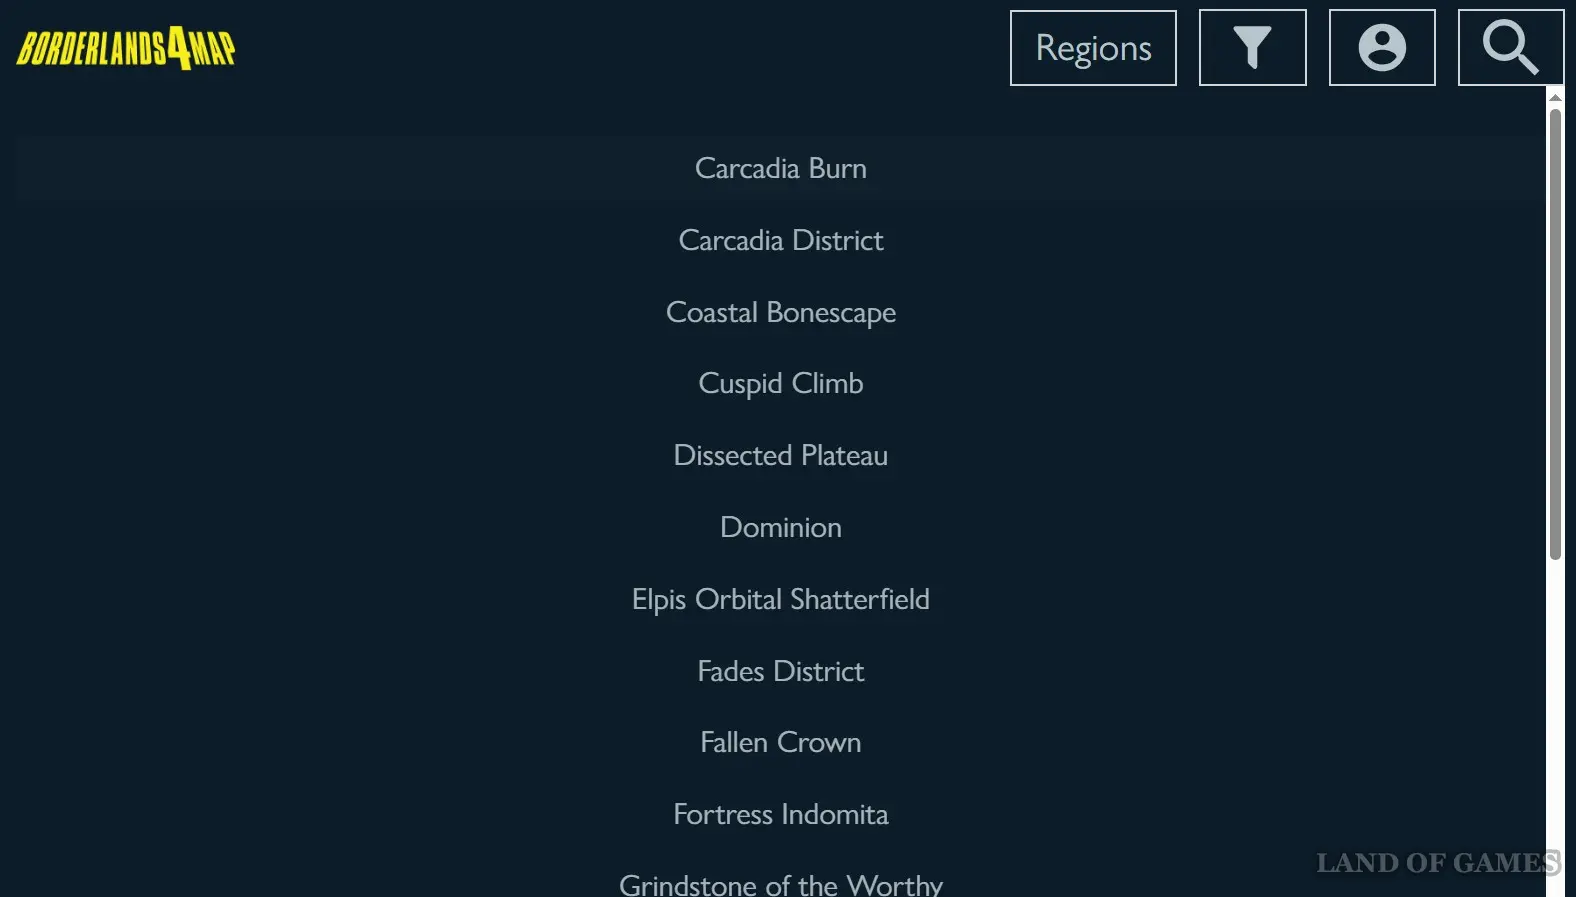Viewport: 1576px width, 897px height.
Task: Select Elpis Orbital Shatterfield region
Action: 781,599
